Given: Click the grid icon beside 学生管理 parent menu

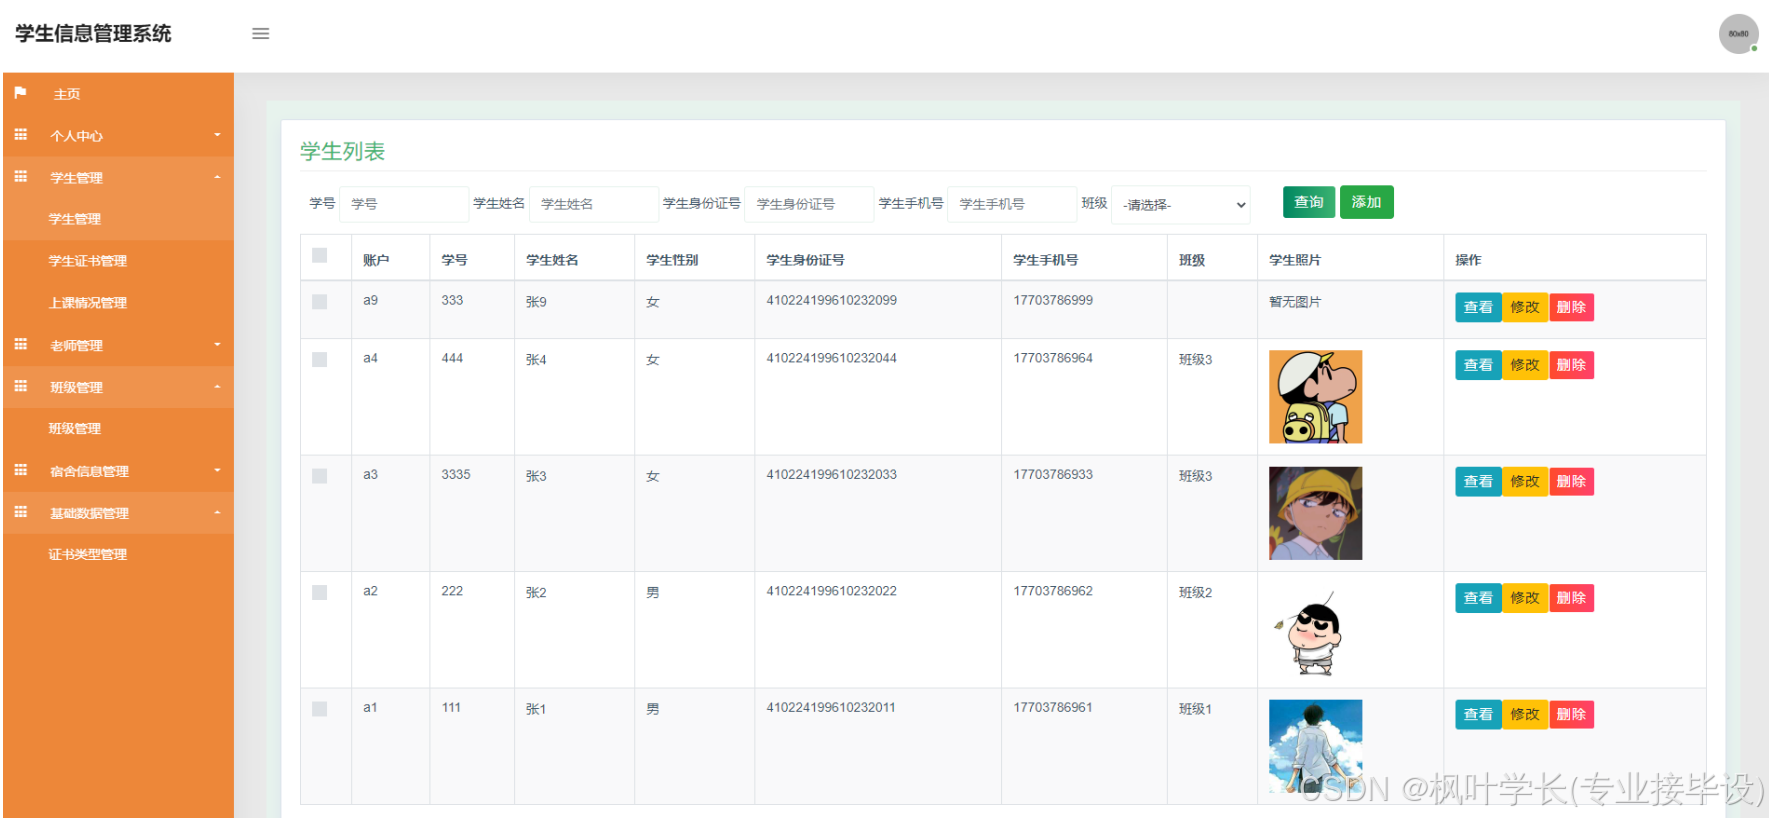Looking at the screenshot, I should [x=21, y=177].
